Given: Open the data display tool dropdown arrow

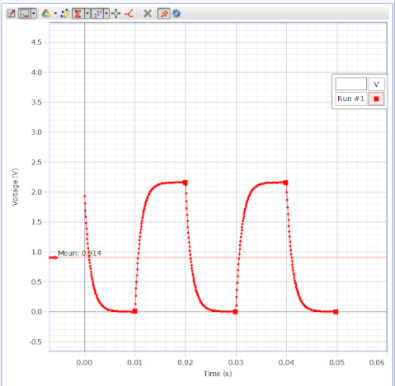Looking at the screenshot, I should [x=34, y=14].
